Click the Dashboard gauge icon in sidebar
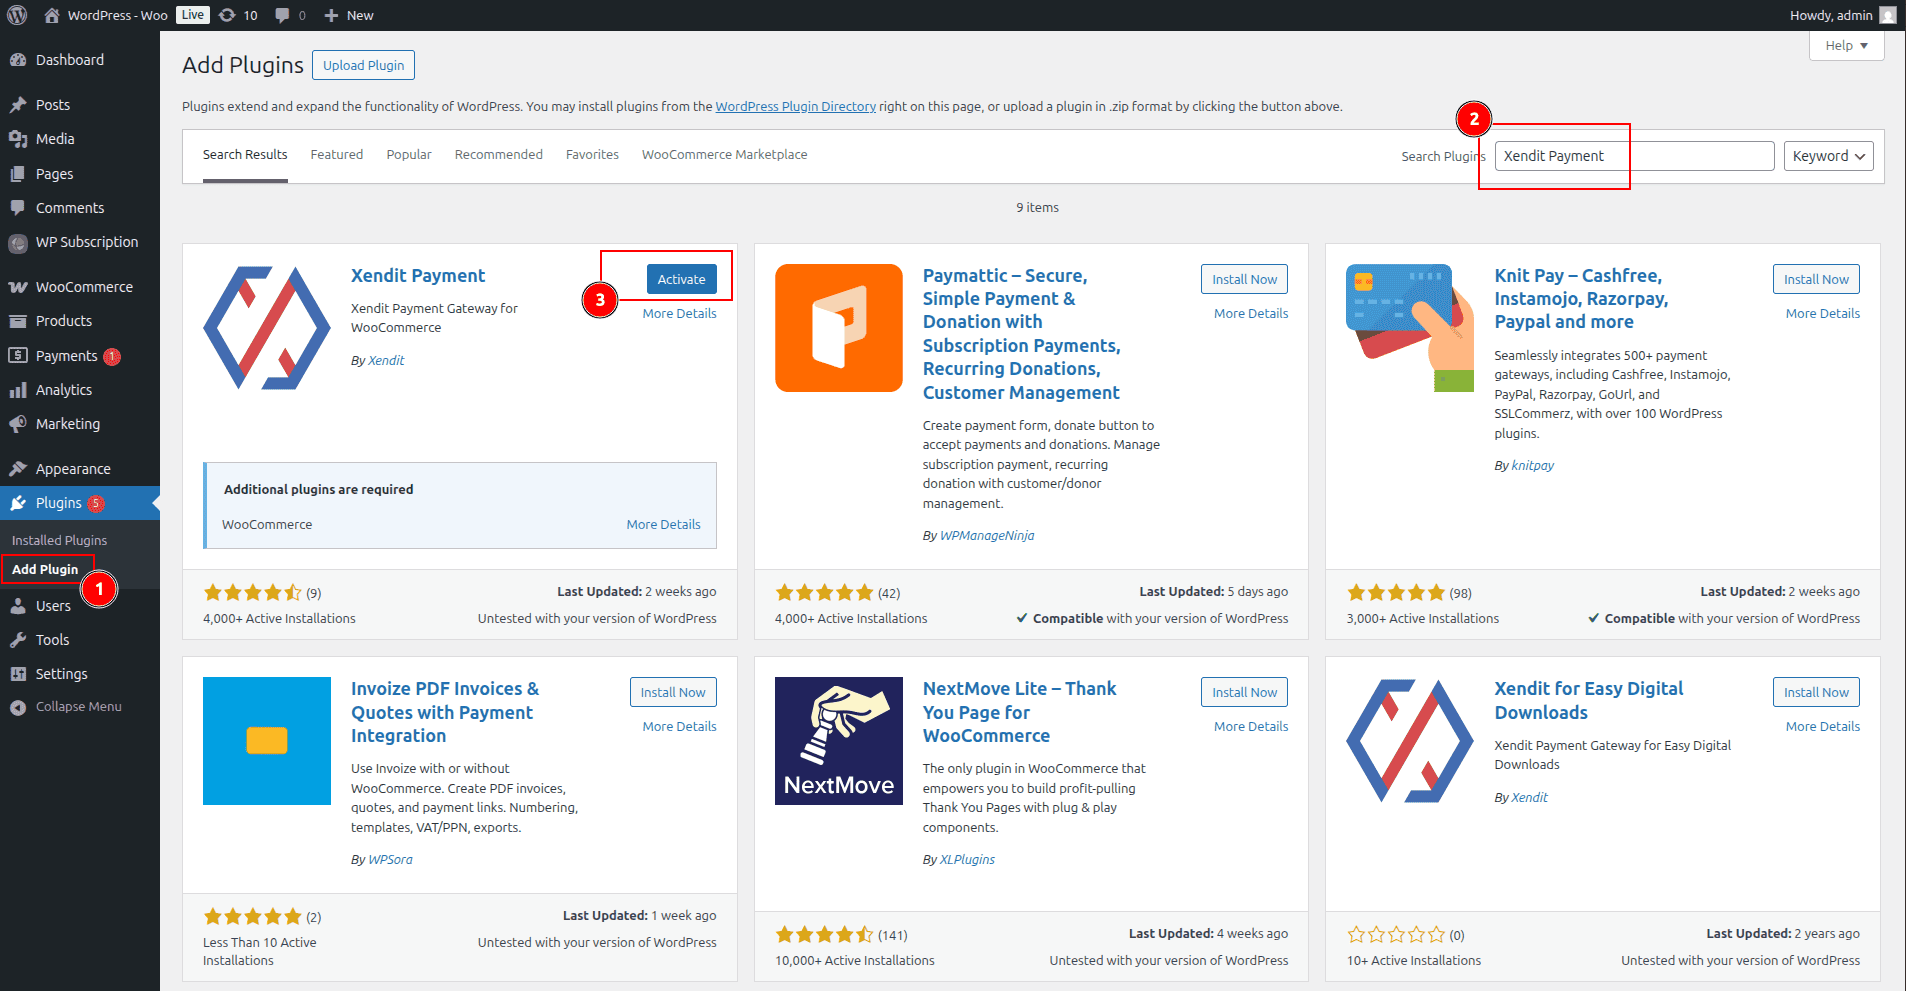 pyautogui.click(x=18, y=60)
